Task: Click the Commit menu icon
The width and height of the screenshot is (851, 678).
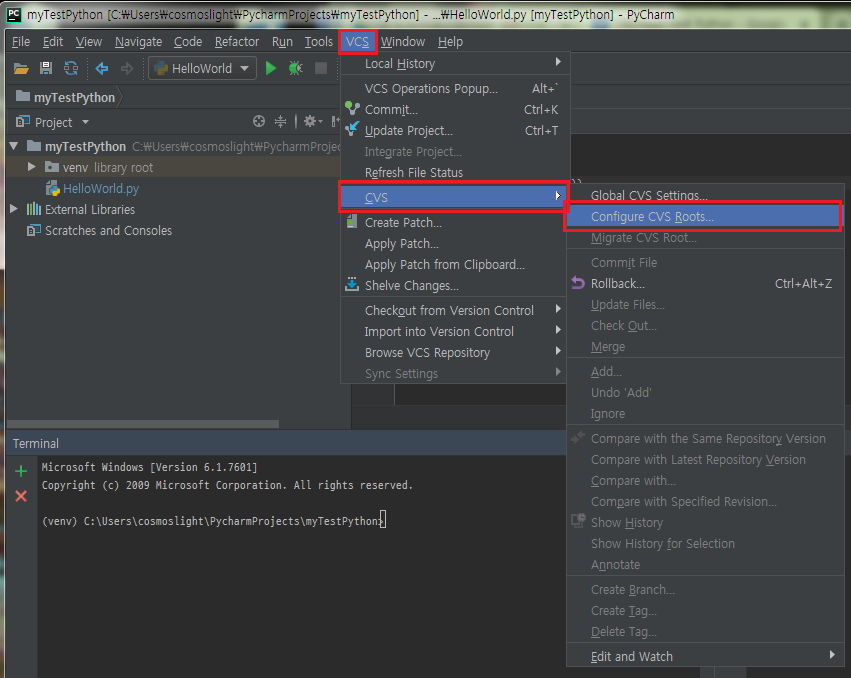Action: point(352,109)
